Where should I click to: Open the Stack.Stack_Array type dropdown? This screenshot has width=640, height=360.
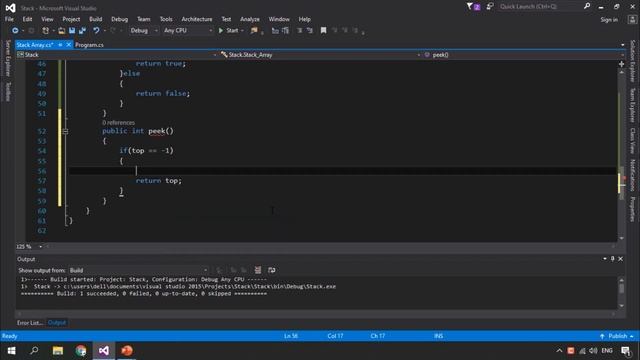coord(321,55)
